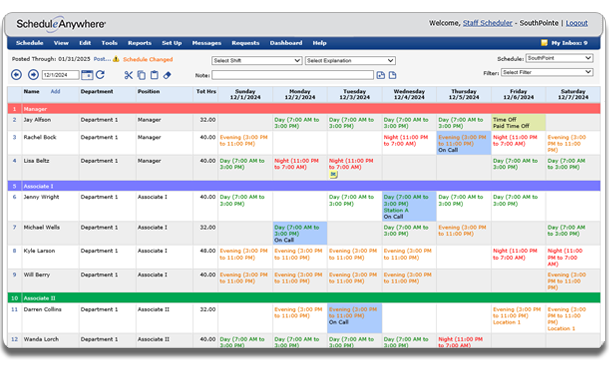The height and width of the screenshot is (369, 609).
Task: Select Jenny Wright's Wednesday Station A shift
Action: point(409,207)
